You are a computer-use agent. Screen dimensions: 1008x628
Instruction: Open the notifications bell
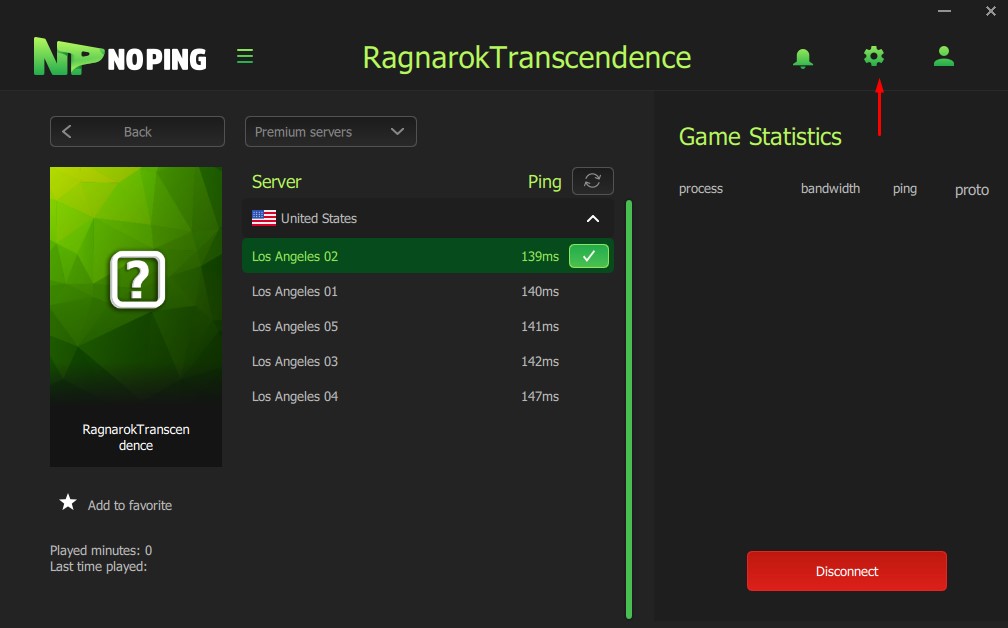(x=802, y=58)
